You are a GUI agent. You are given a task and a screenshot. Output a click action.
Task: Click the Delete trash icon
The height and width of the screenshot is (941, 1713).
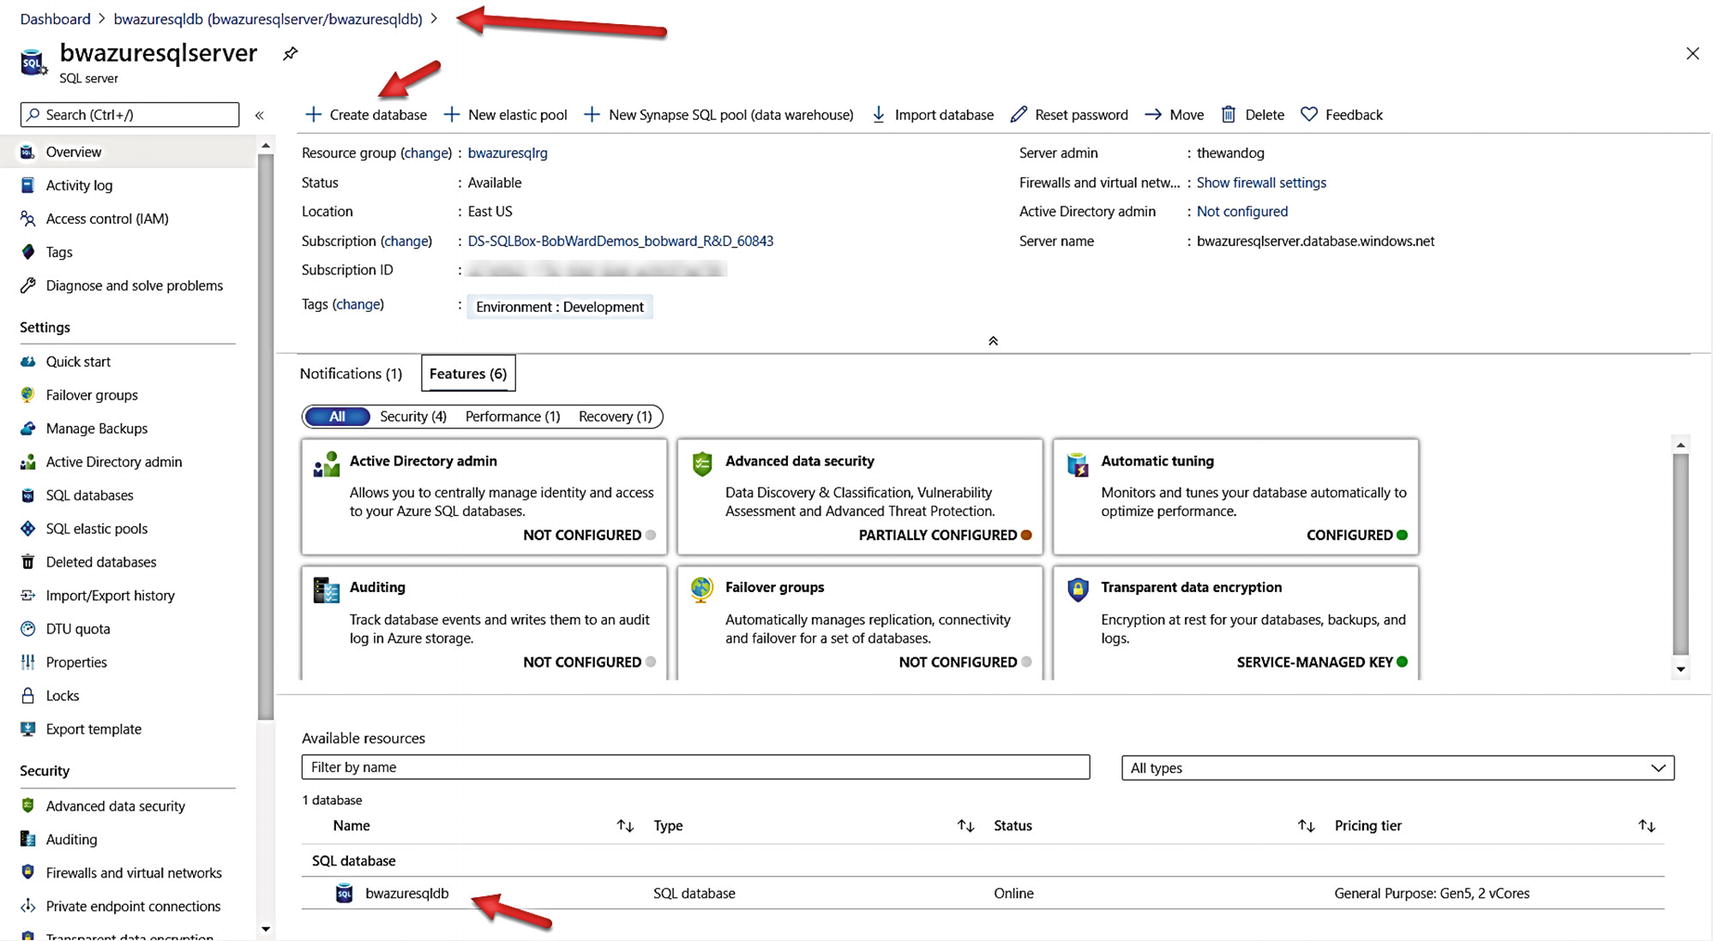pos(1228,114)
